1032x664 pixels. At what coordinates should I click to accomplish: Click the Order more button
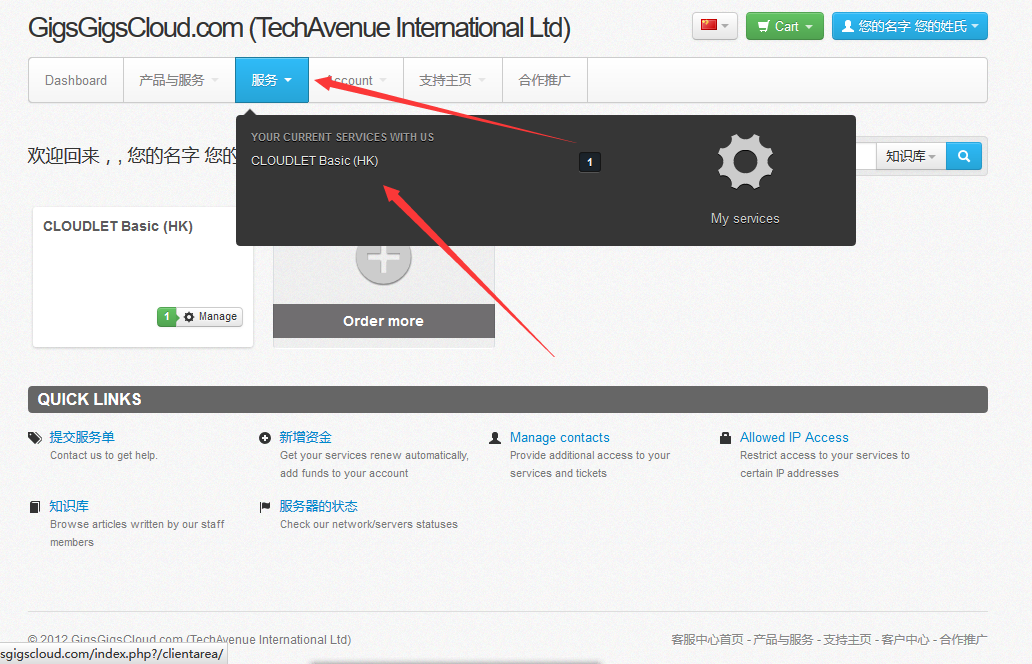coord(384,321)
